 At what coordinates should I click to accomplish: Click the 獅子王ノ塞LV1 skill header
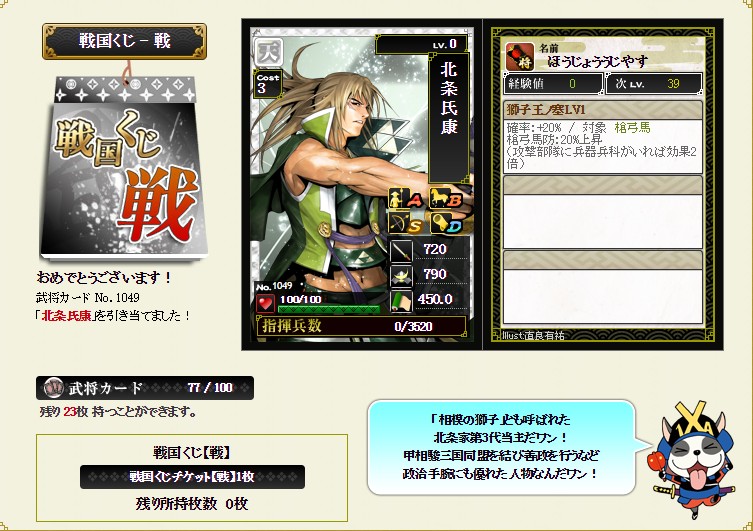tap(603, 110)
